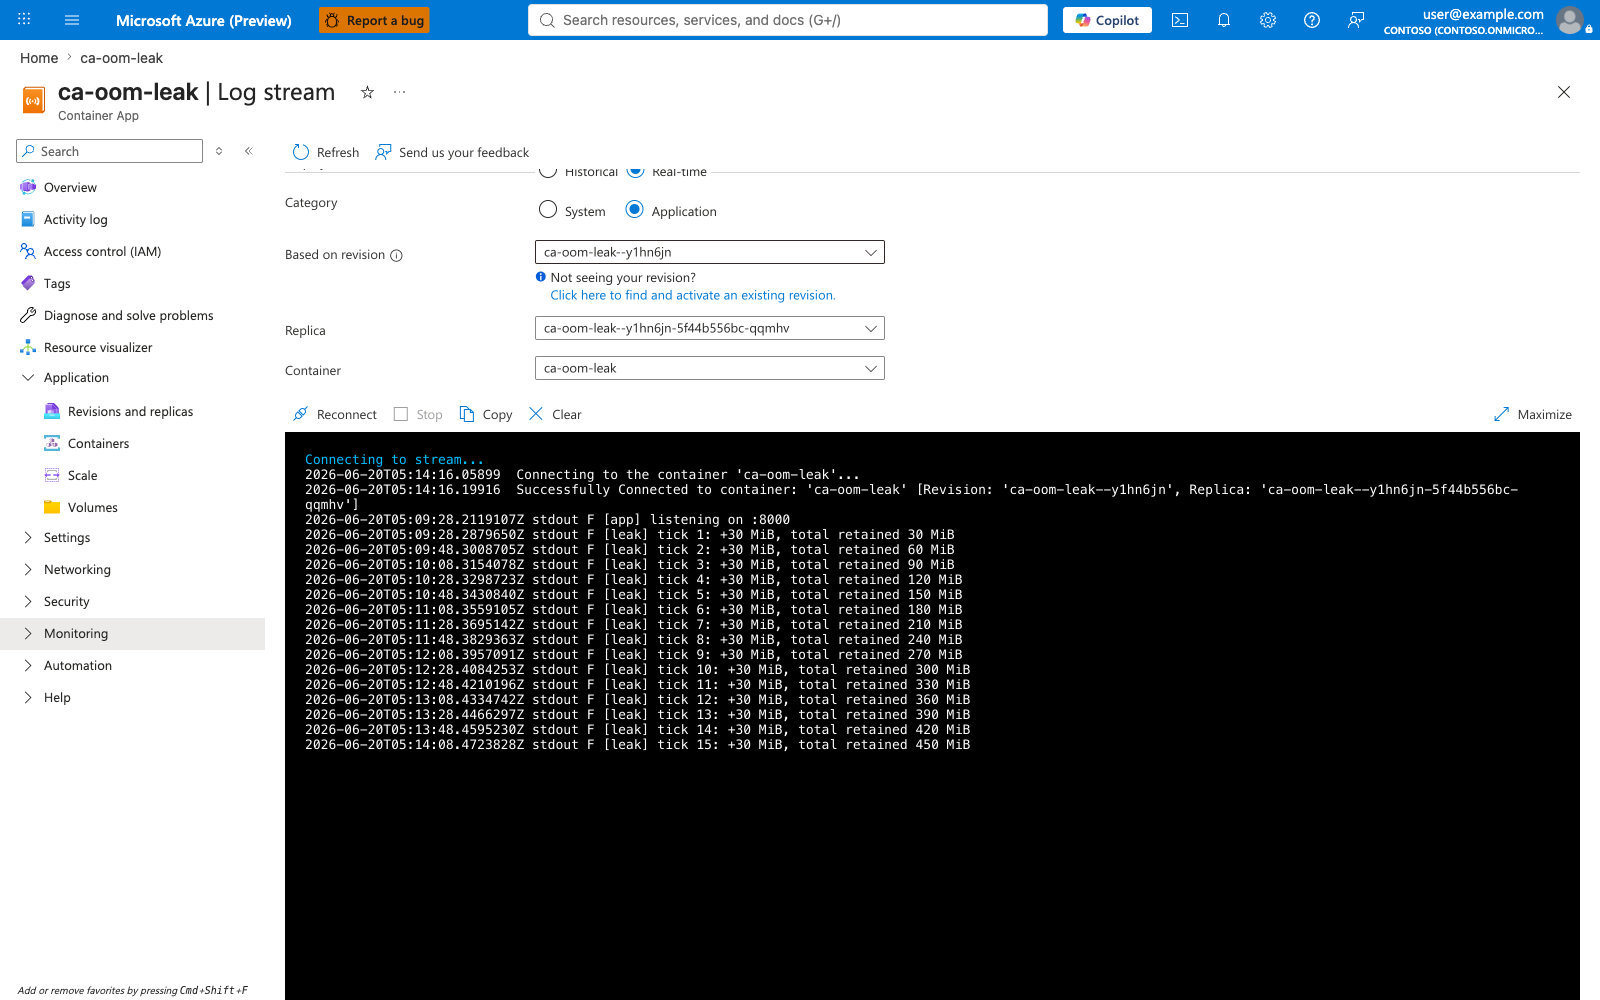
Task: Click the info icon beside Based on revision
Action: [396, 255]
